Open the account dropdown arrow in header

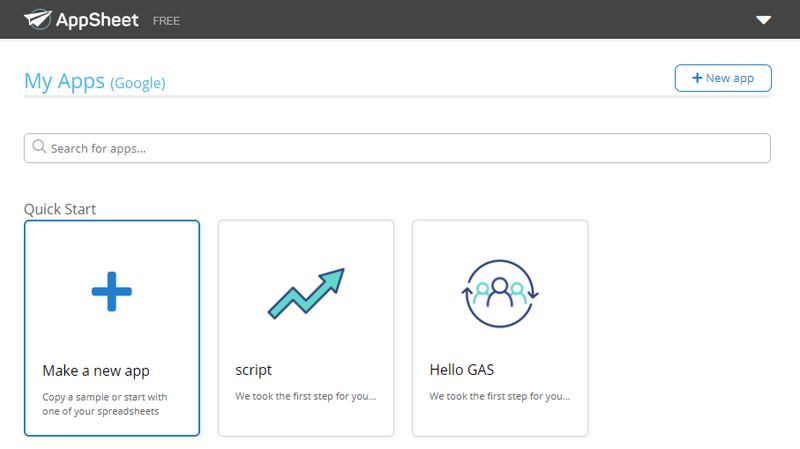pyautogui.click(x=764, y=19)
